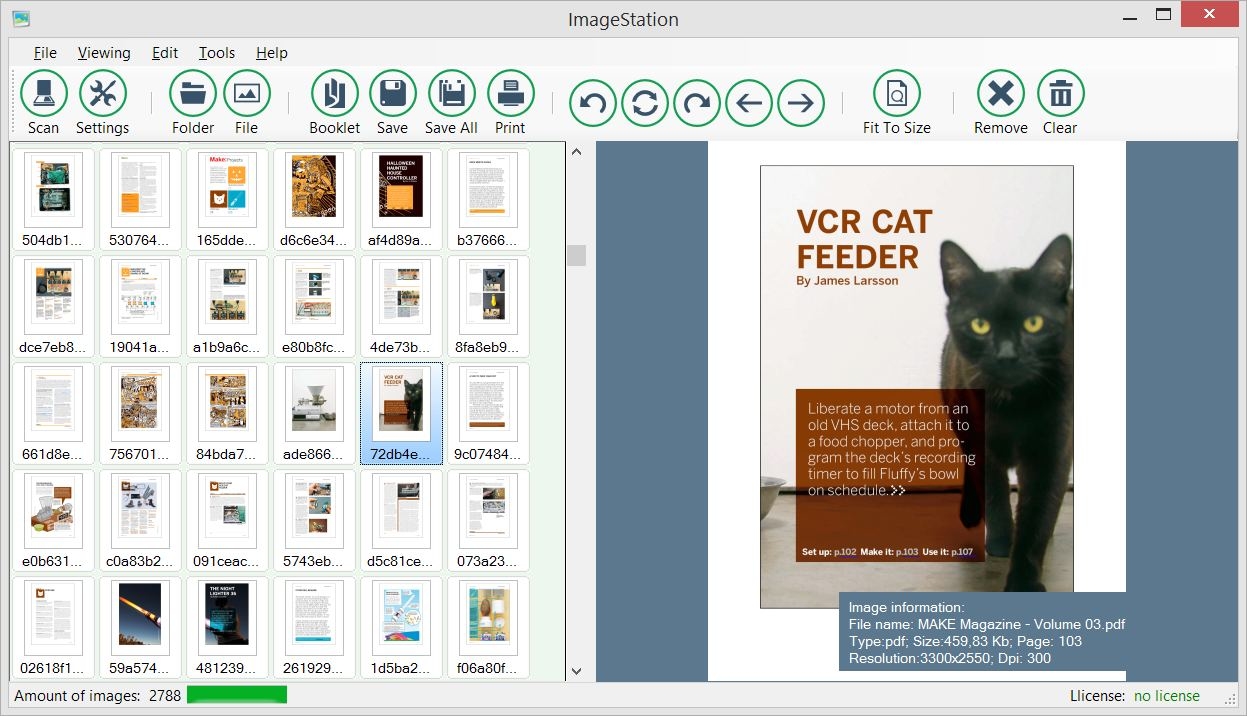This screenshot has height=716, width=1247.
Task: Select thumbnail 9c07484...
Action: click(488, 414)
